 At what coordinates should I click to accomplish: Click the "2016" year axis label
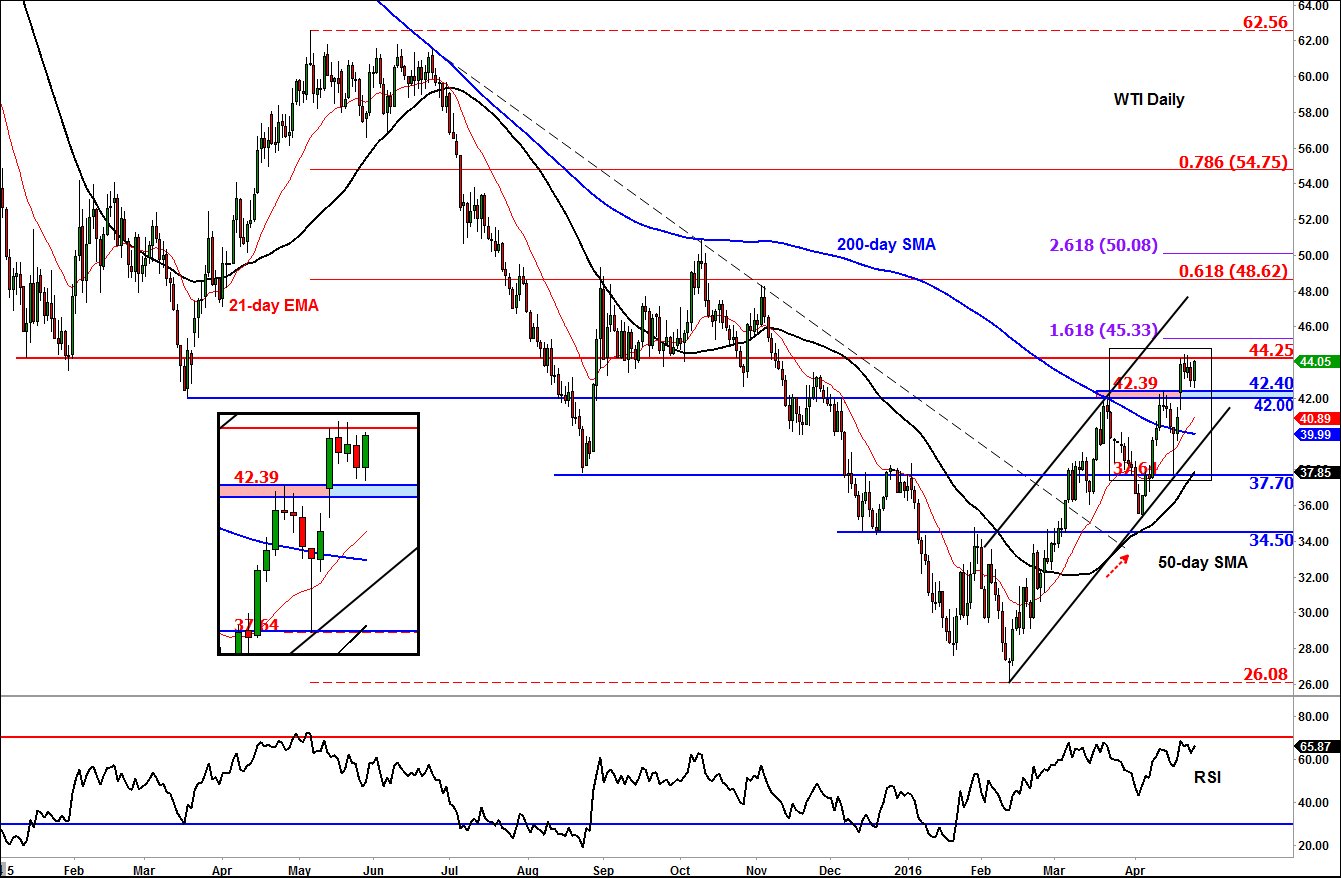[907, 870]
